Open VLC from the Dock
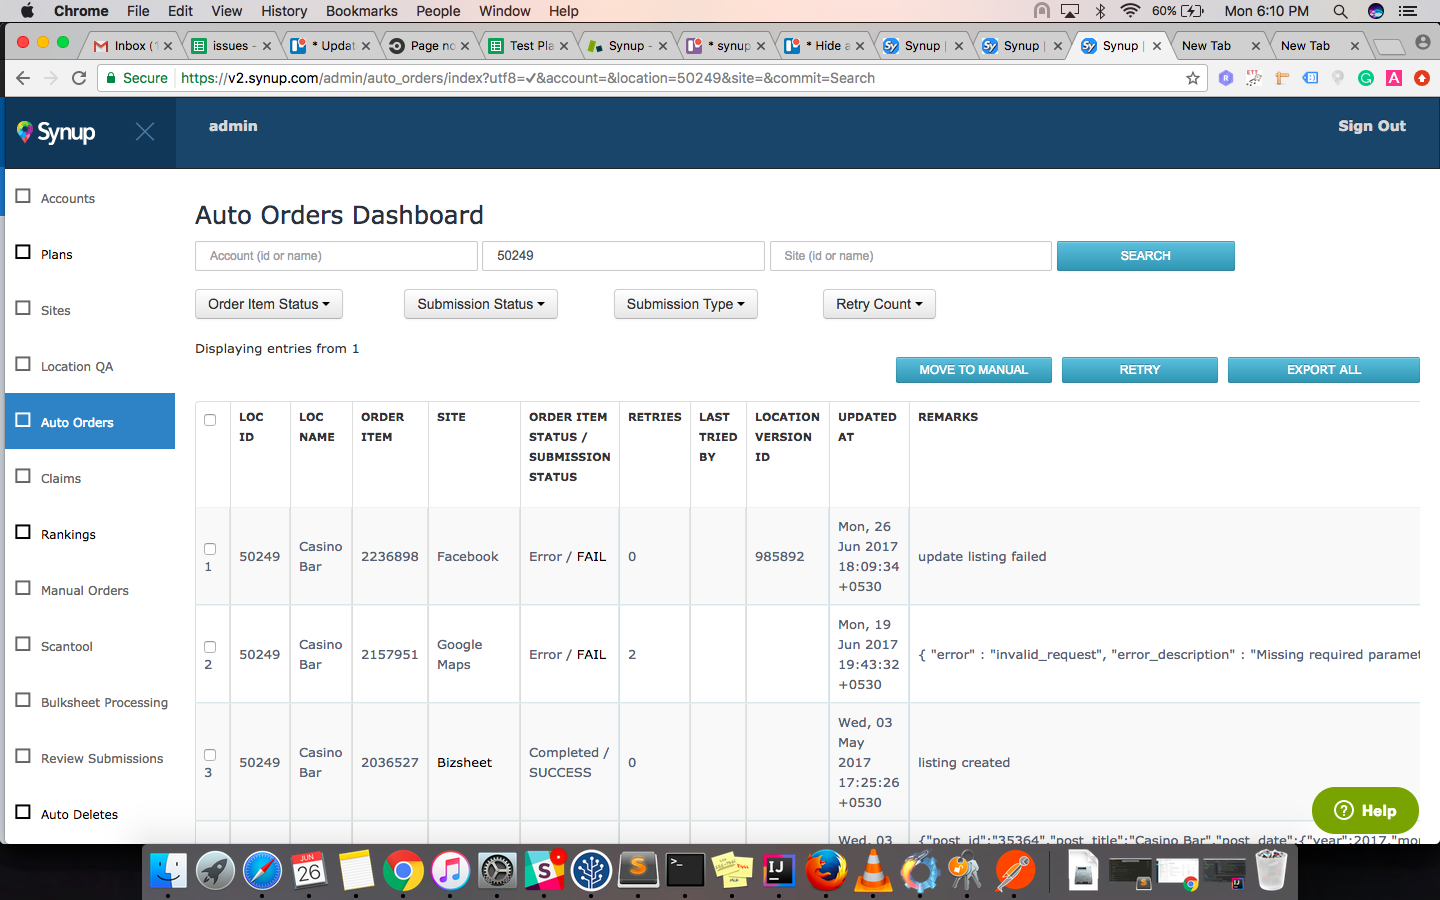This screenshot has width=1440, height=900. click(873, 871)
